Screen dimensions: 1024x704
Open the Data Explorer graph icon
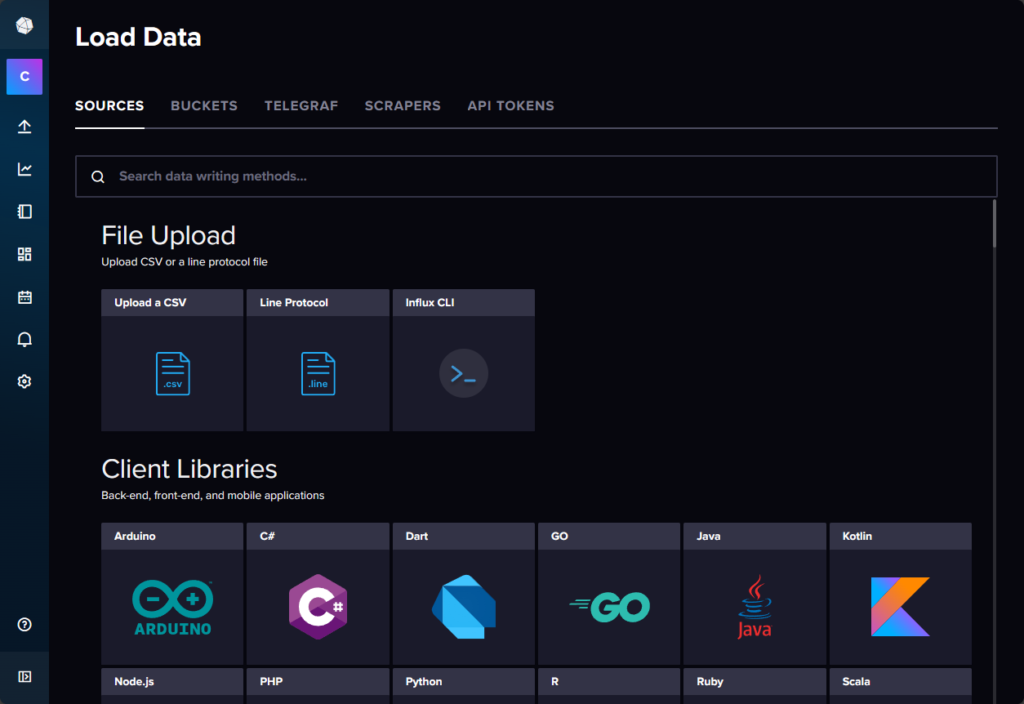click(x=24, y=169)
